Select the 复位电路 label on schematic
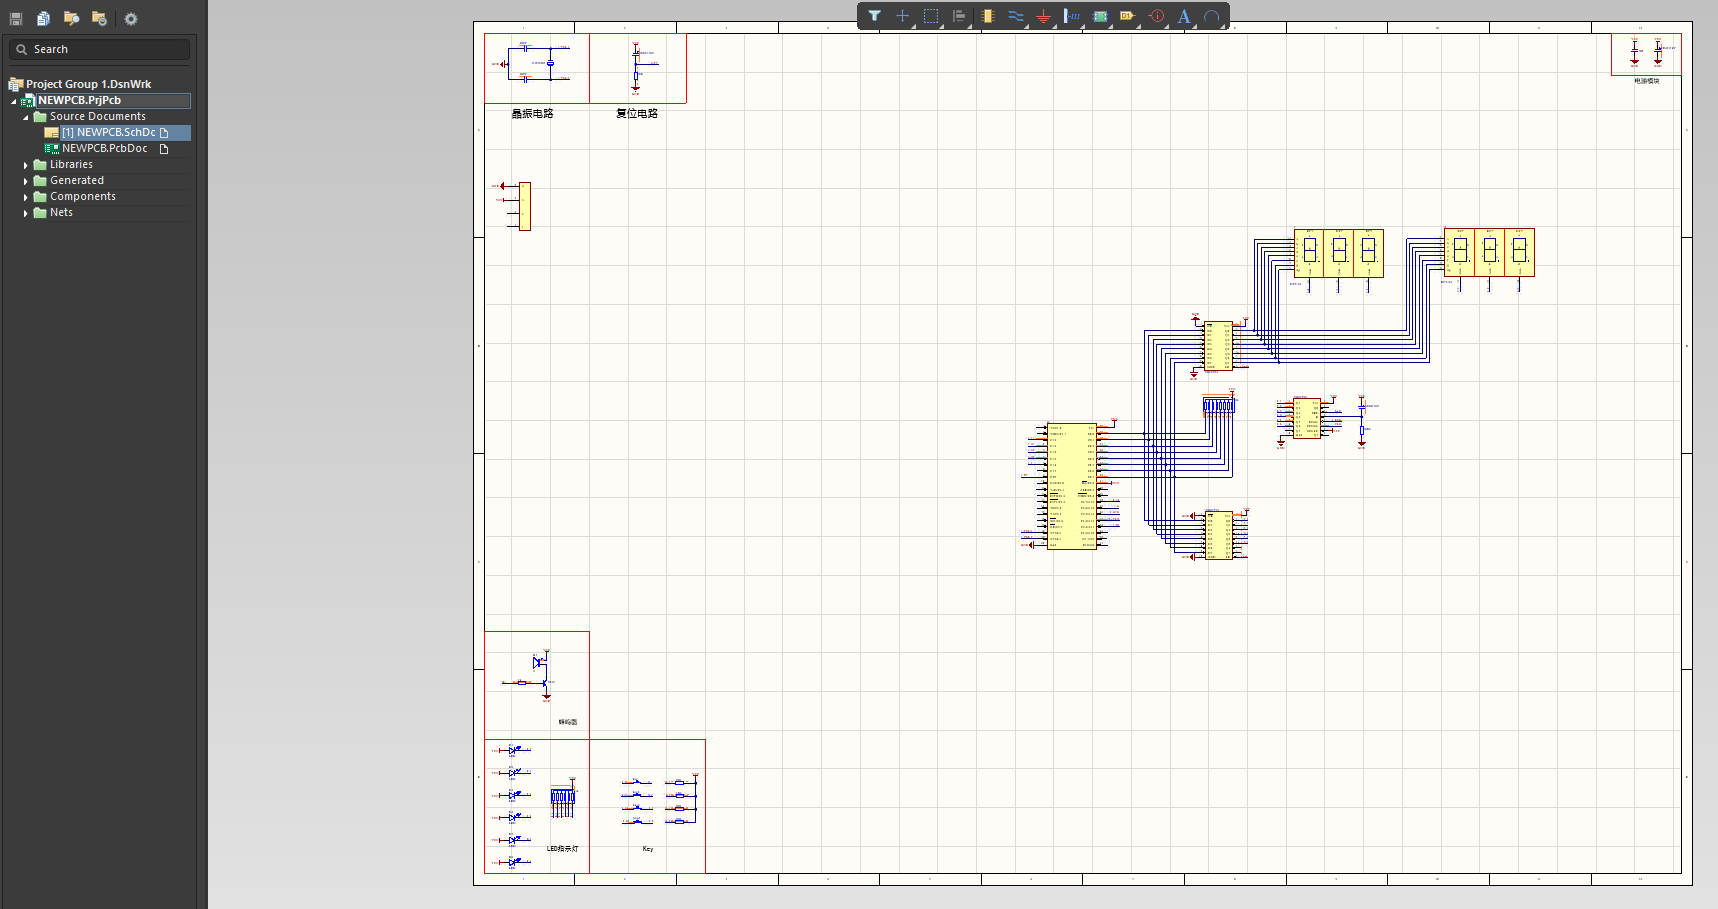This screenshot has width=1718, height=909. [637, 114]
